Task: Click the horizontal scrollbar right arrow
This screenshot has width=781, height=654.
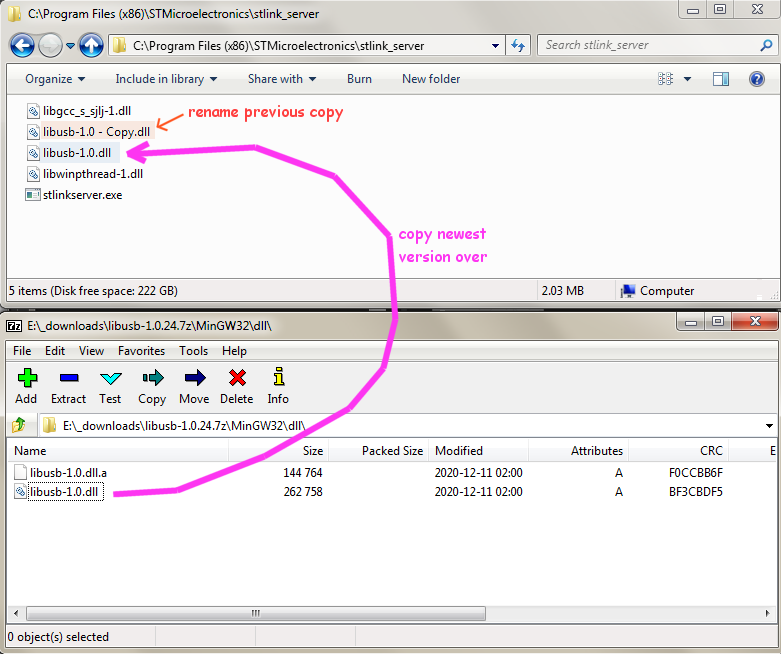Action: [768, 613]
